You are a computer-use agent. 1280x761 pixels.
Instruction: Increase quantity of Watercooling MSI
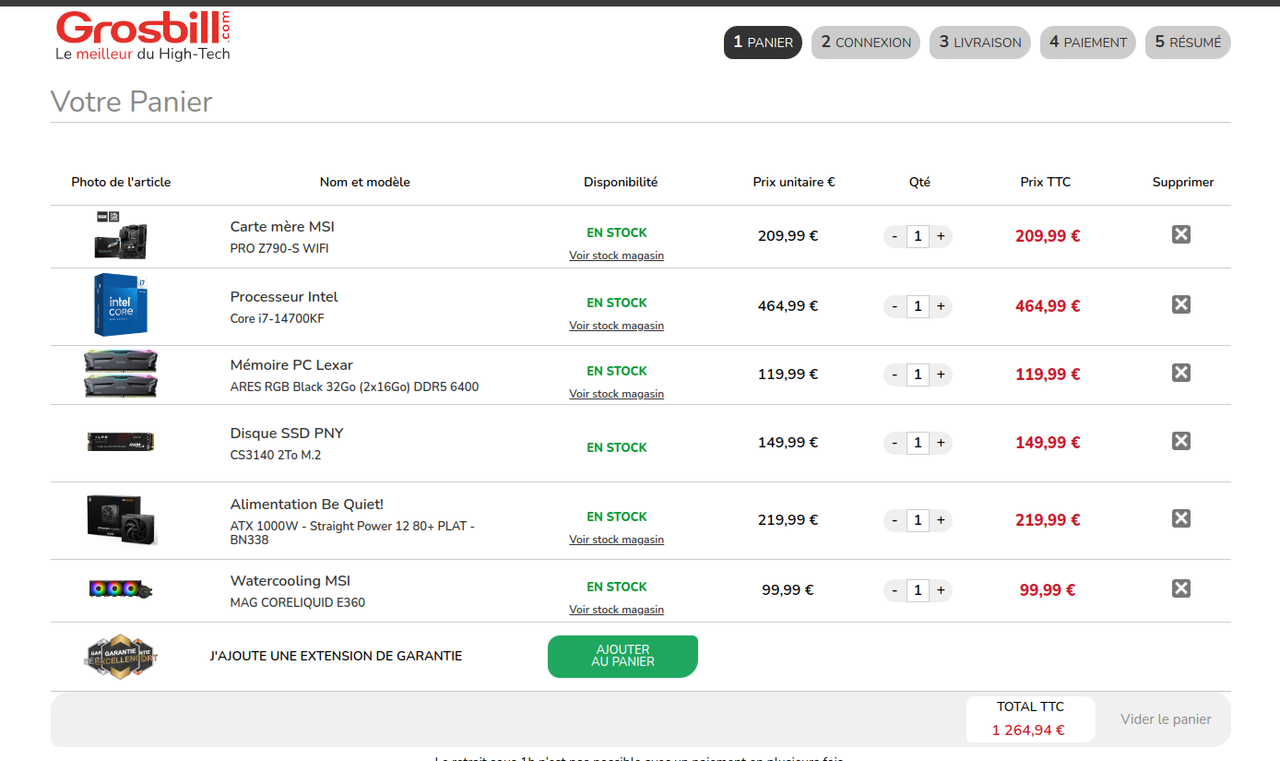pos(941,590)
